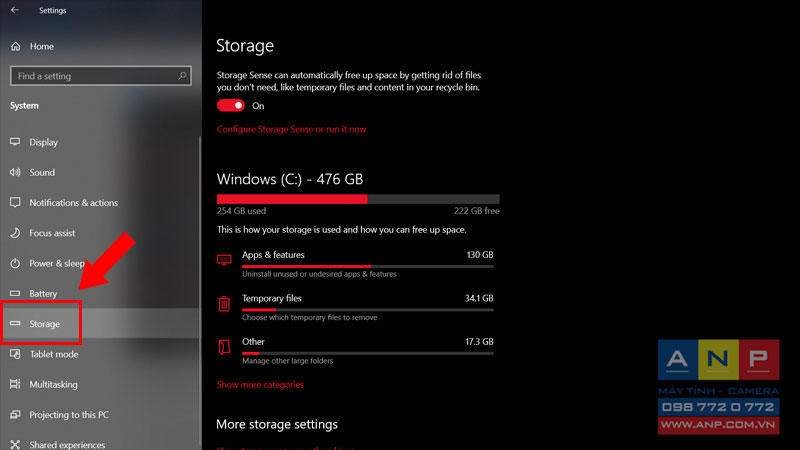The width and height of the screenshot is (800, 450).
Task: Click the Find a setting search field
Action: click(101, 76)
